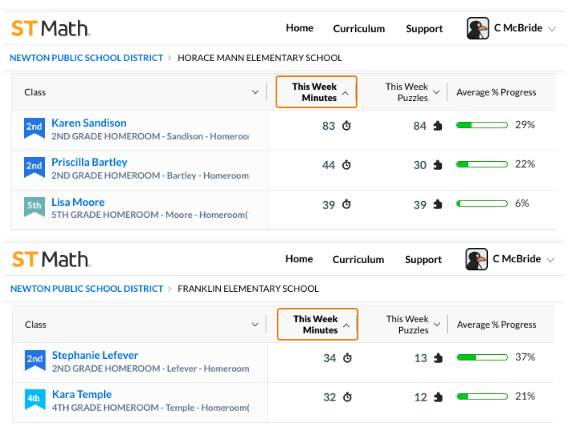
Task: Go to Home in Franklin panel
Action: pyautogui.click(x=299, y=259)
